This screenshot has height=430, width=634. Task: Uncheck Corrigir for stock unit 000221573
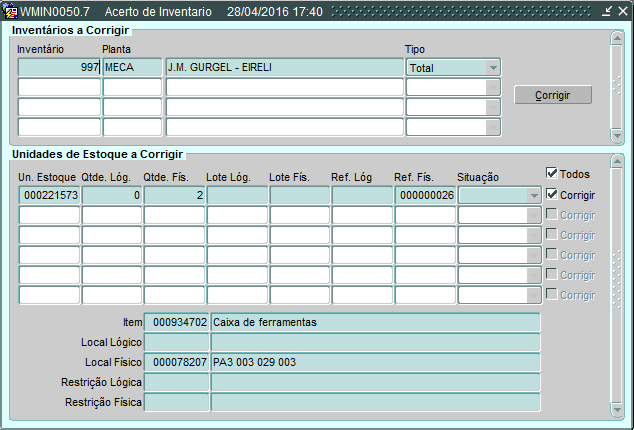pyautogui.click(x=552, y=195)
